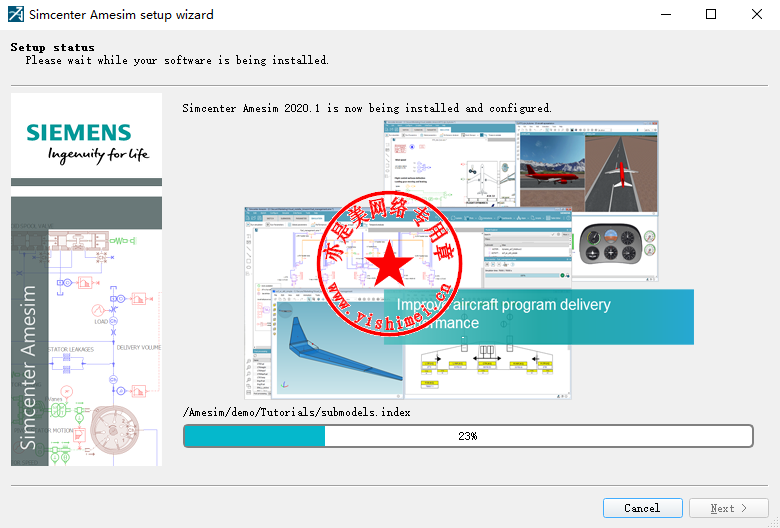Maximize the setup wizard window
780x528 pixels.
(x=711, y=14)
